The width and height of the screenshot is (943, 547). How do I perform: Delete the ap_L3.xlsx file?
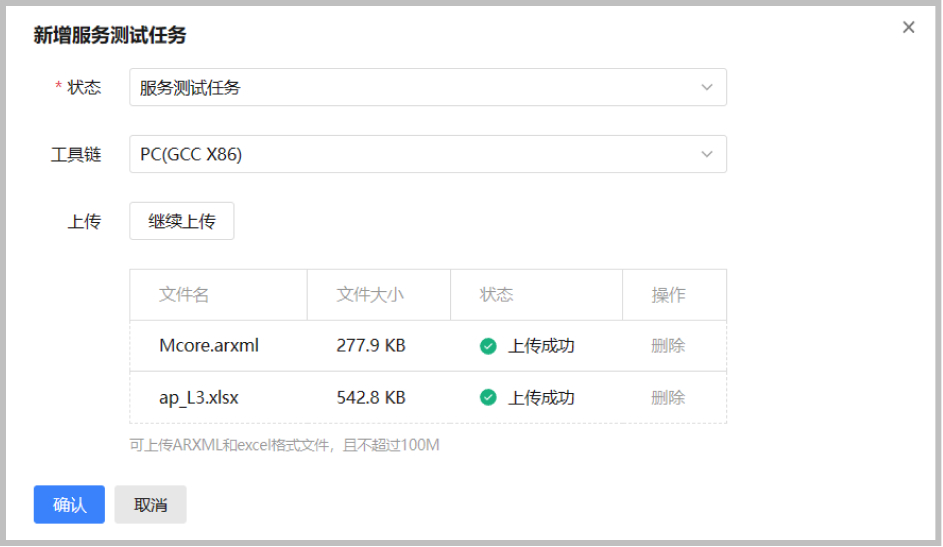pos(668,398)
